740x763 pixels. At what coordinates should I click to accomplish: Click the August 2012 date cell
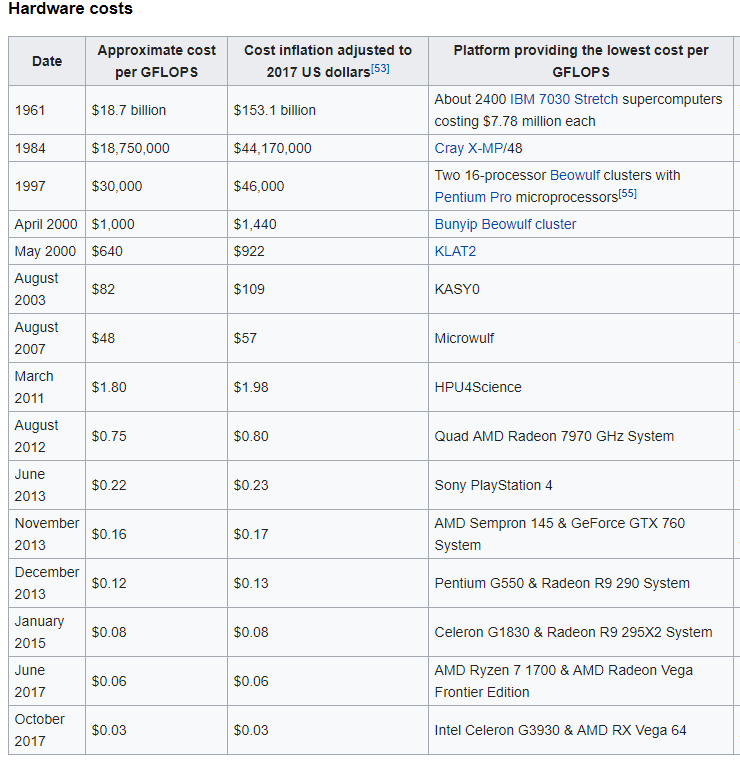[x=47, y=436]
